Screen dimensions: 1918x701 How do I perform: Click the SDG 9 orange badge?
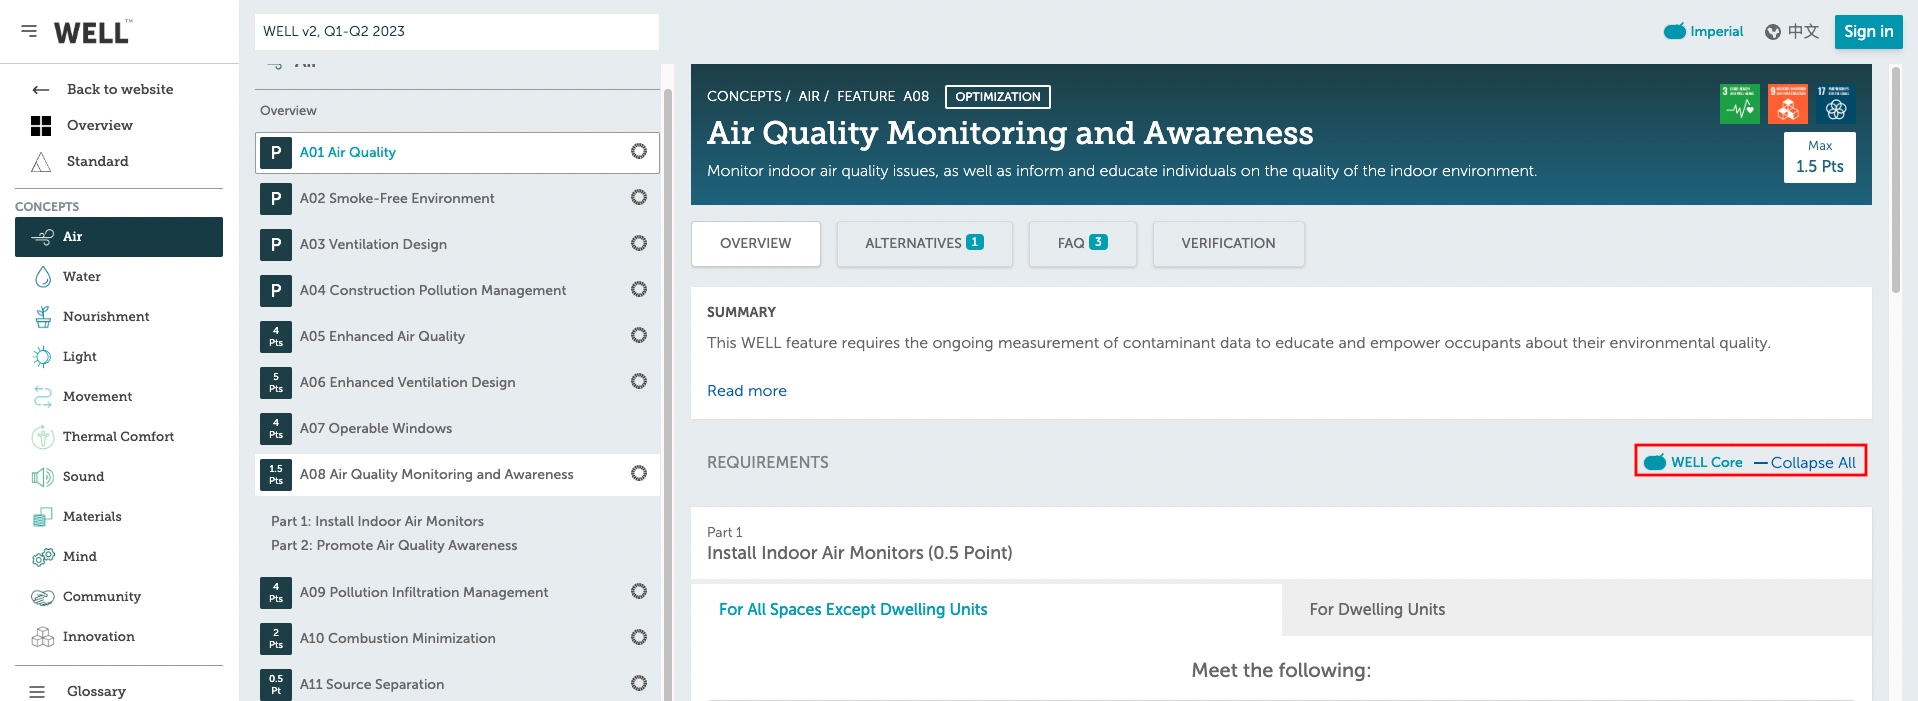tap(1787, 104)
